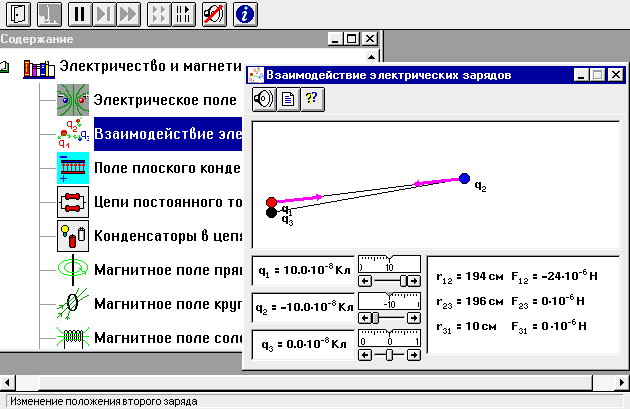
Task: Click the q1 q2 charges thumbnail icon
Action: click(x=73, y=133)
